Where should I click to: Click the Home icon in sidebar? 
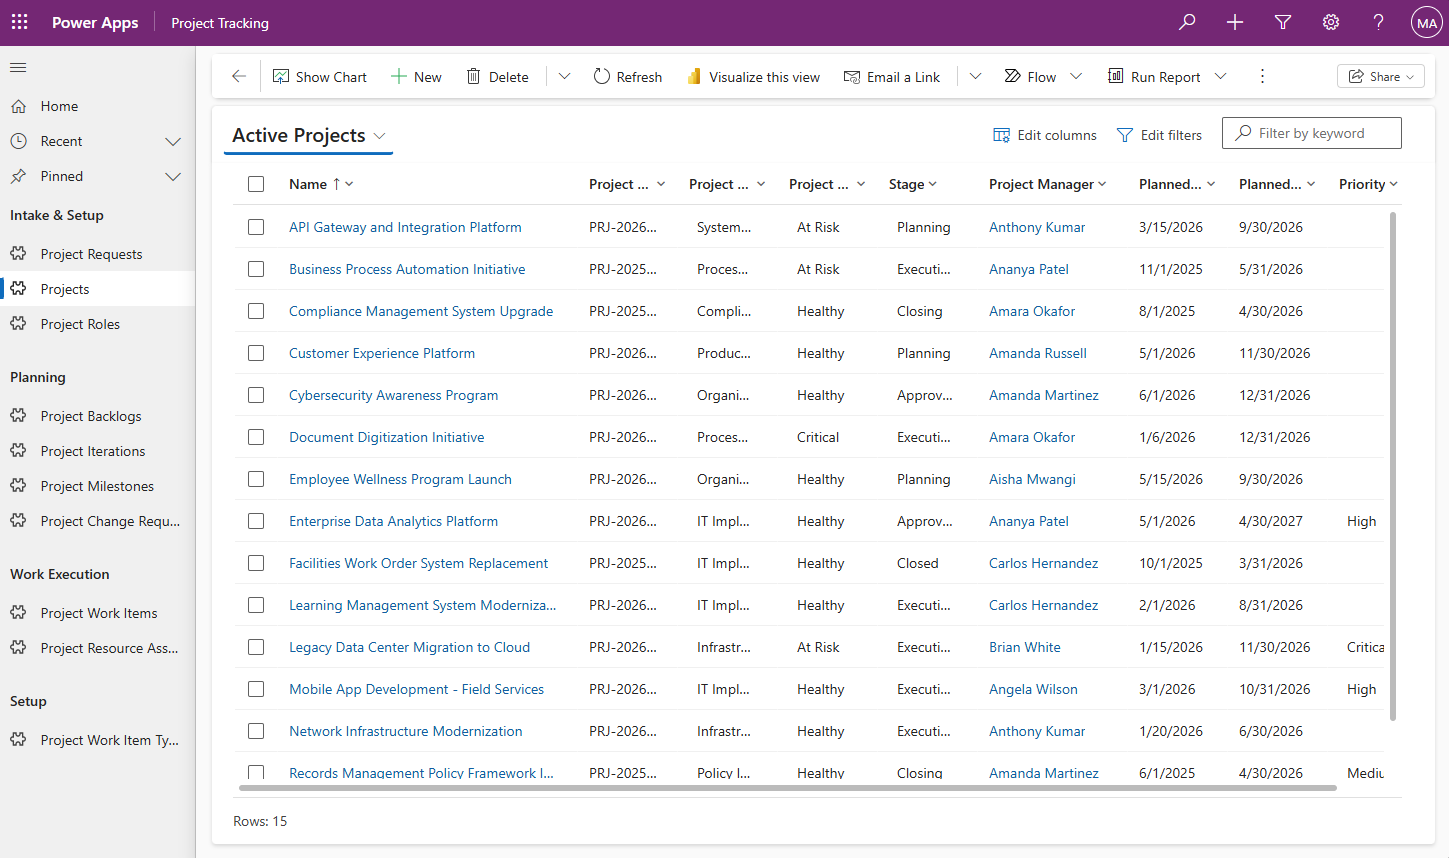click(x=18, y=106)
